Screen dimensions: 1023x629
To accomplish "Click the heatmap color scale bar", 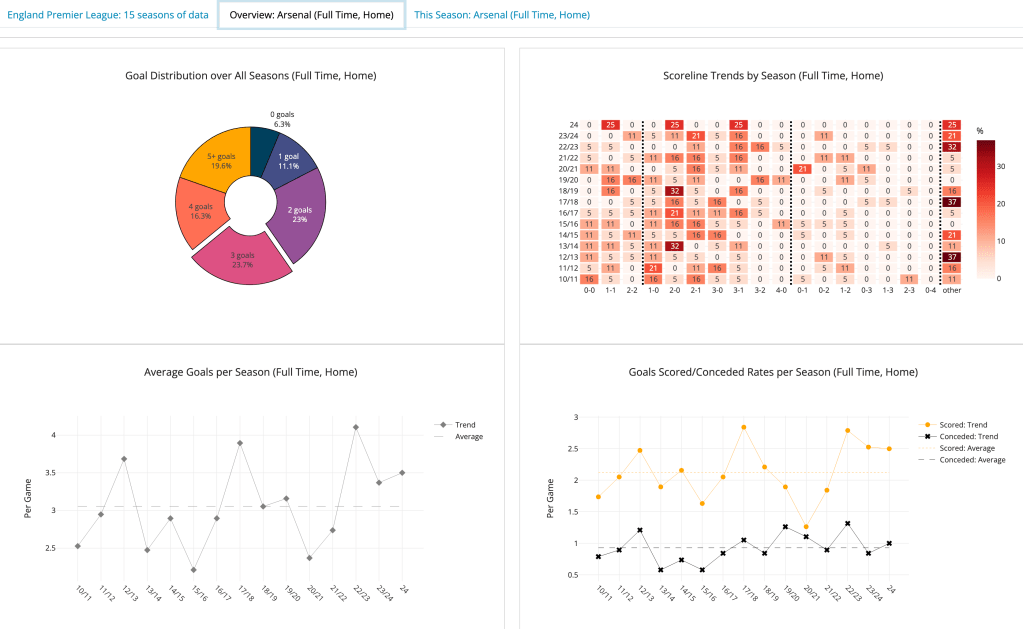I will click(x=985, y=210).
